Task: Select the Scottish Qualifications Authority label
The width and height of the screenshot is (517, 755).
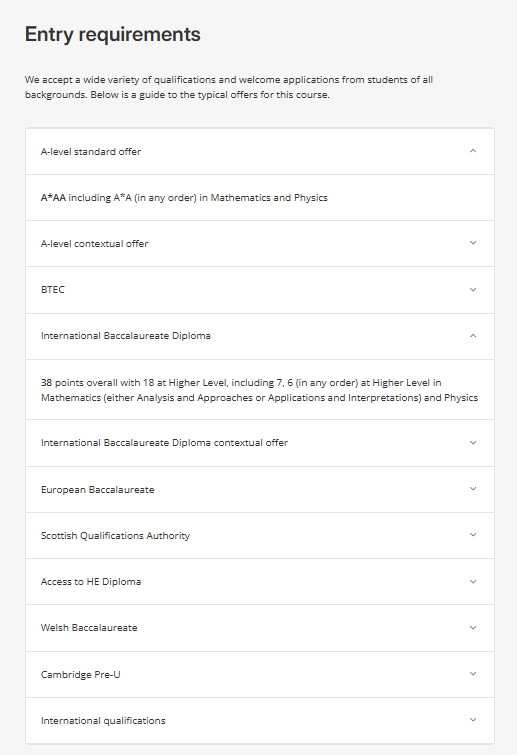Action: [x=116, y=536]
